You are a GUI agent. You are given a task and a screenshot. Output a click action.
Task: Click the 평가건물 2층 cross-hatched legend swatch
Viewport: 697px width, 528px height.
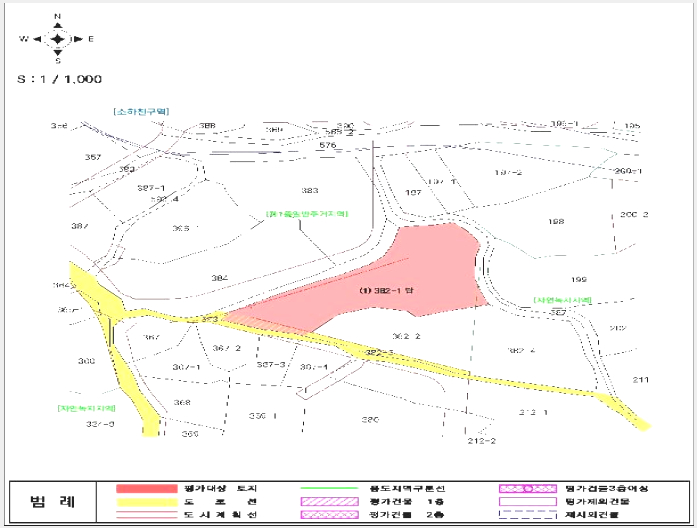pos(329,515)
